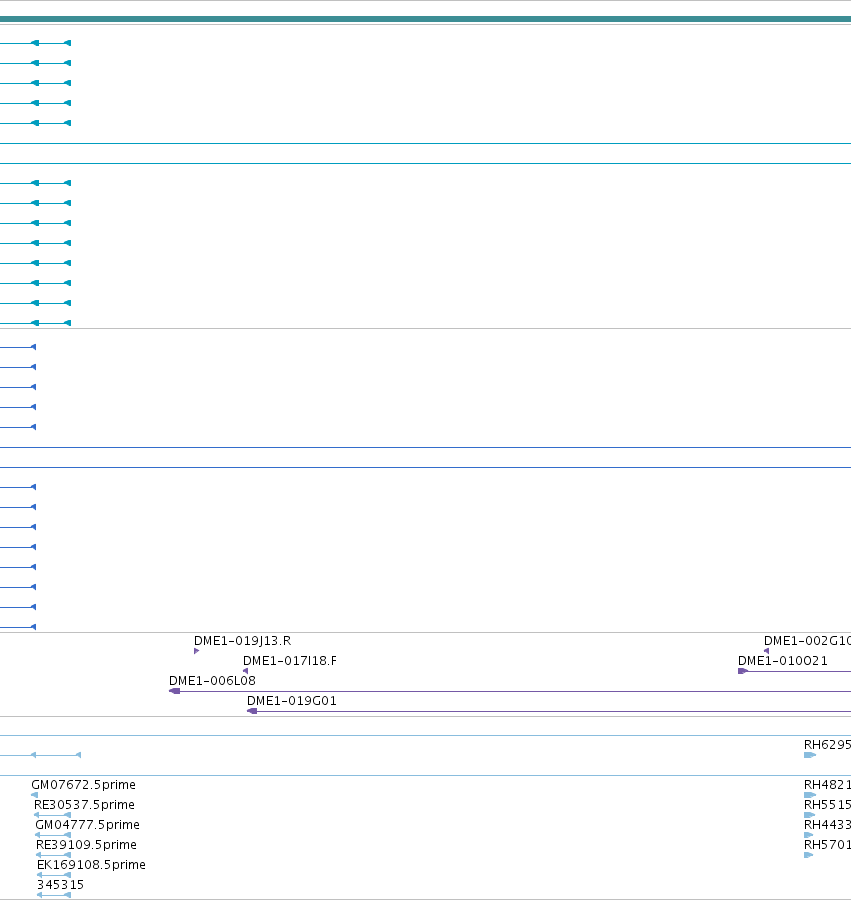Select the RE30537.5prime EST label

pyautogui.click(x=84, y=805)
